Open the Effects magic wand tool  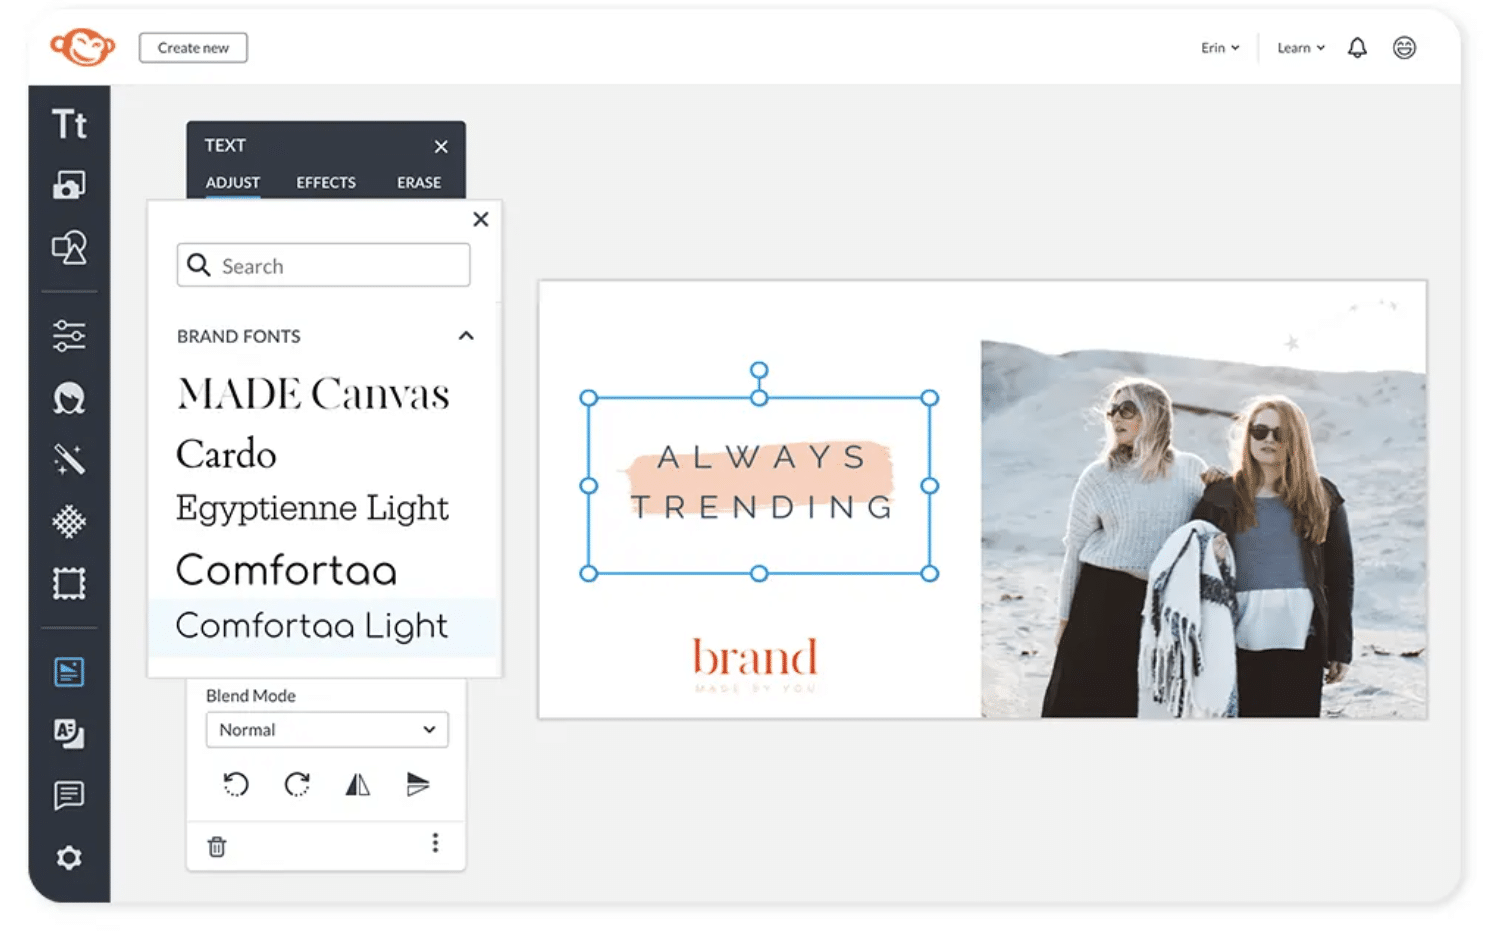point(69,460)
